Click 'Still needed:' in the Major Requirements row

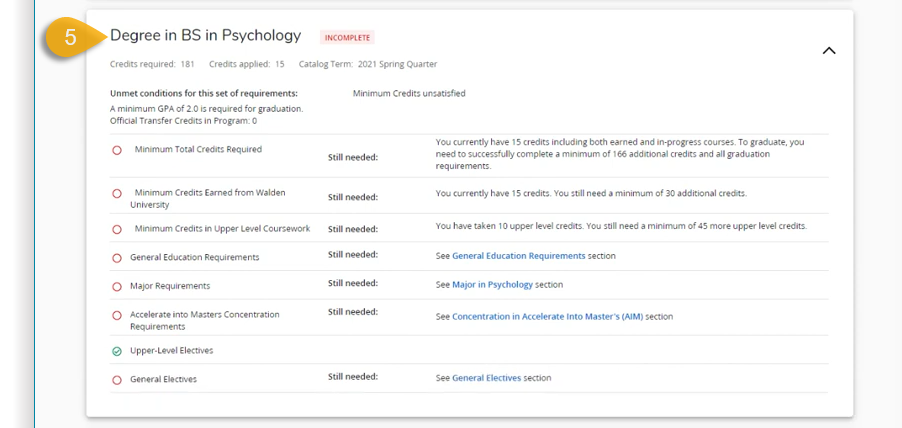pyautogui.click(x=353, y=283)
